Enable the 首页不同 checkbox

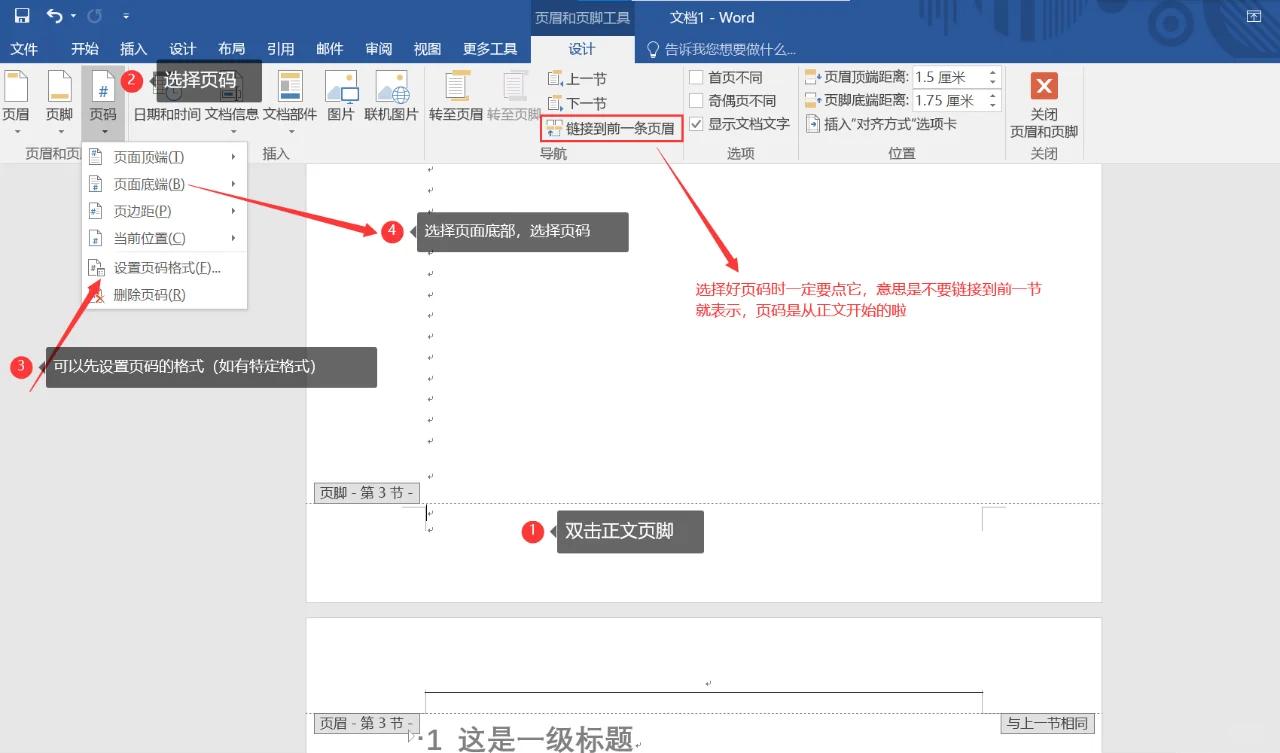[697, 77]
